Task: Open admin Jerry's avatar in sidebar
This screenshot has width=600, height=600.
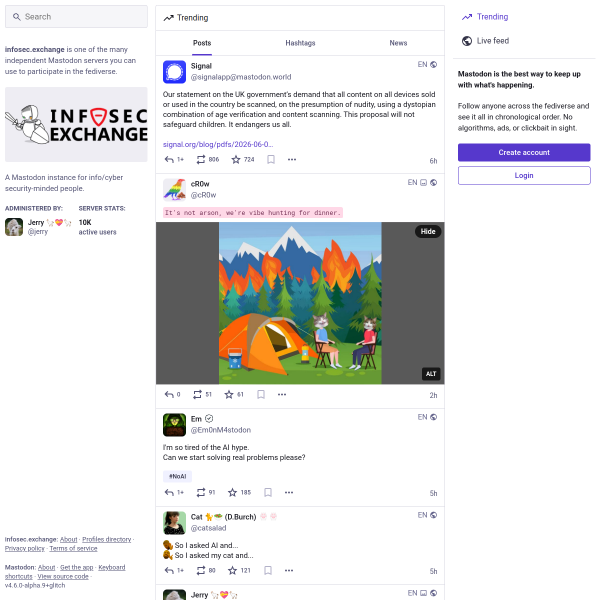Action: (14, 227)
